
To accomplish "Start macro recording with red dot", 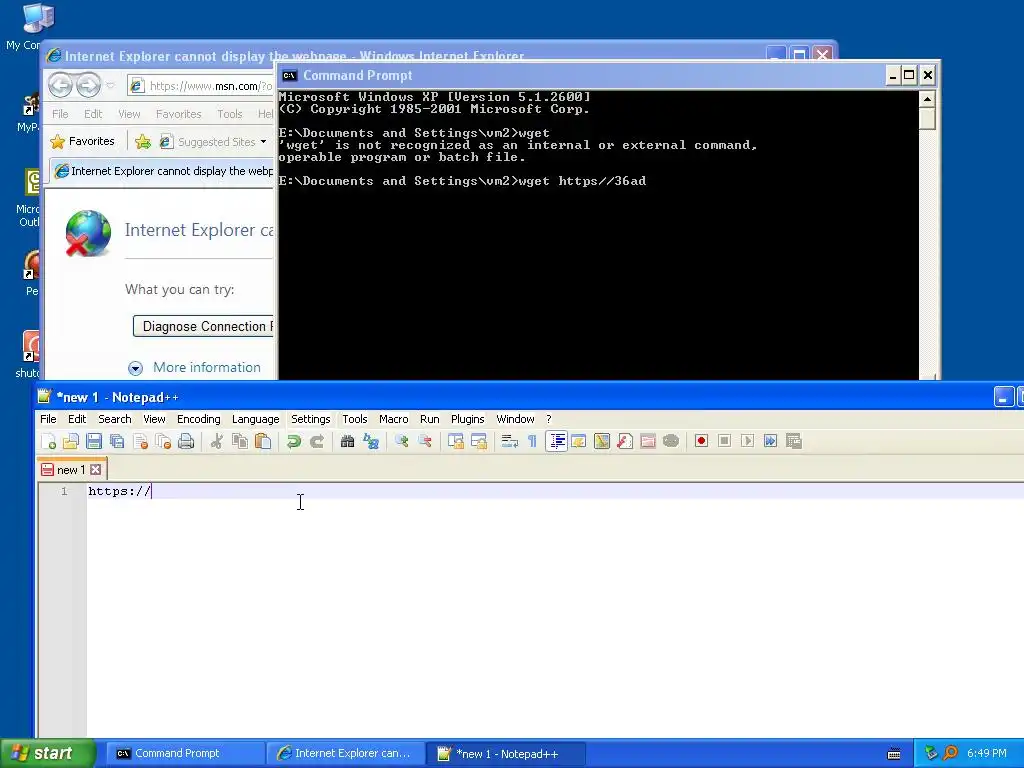I will (701, 441).
